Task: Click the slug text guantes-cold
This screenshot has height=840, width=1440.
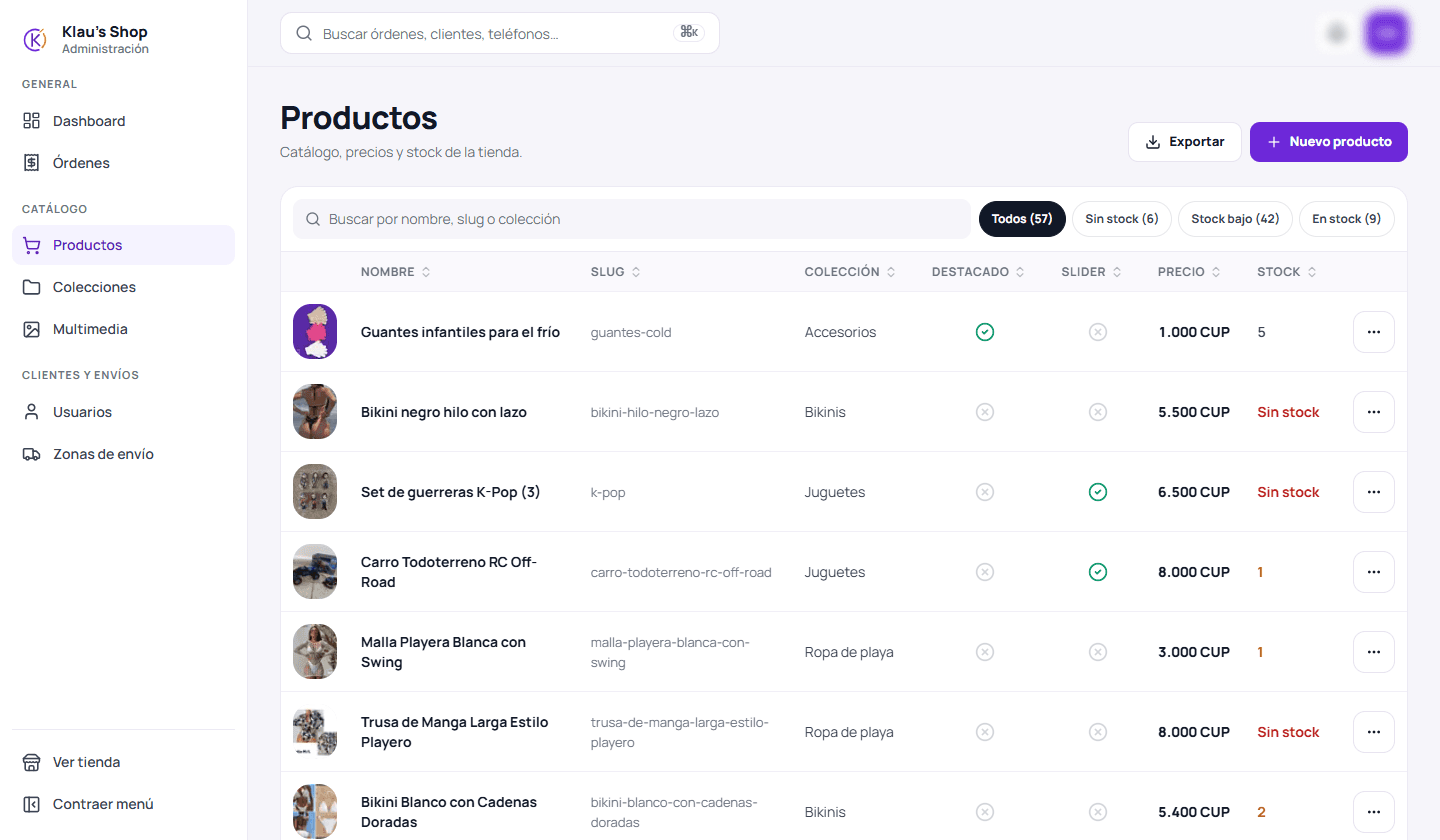Action: [631, 332]
